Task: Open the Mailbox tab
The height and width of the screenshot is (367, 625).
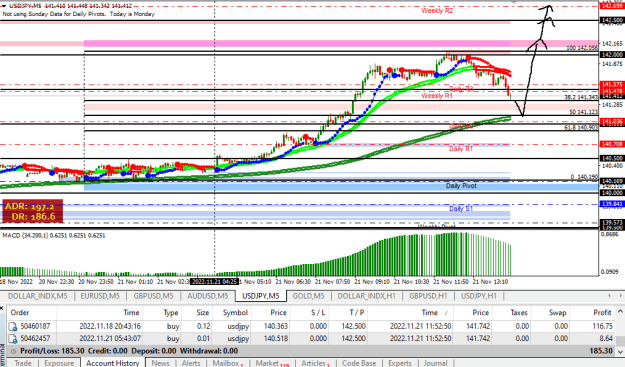Action: click(227, 363)
